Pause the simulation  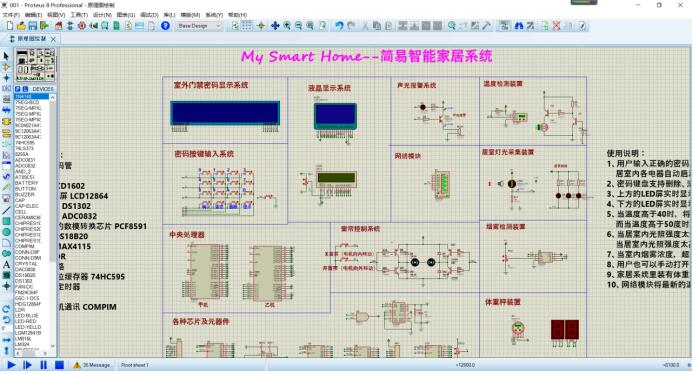[x=43, y=365]
